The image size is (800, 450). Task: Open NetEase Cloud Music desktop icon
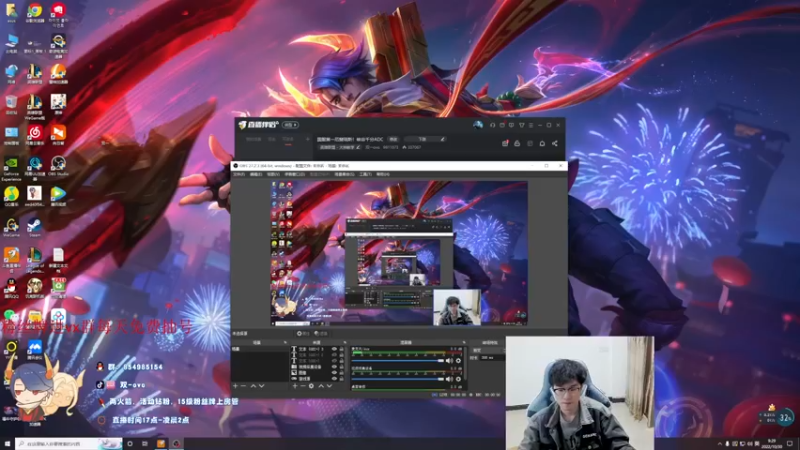(x=35, y=135)
